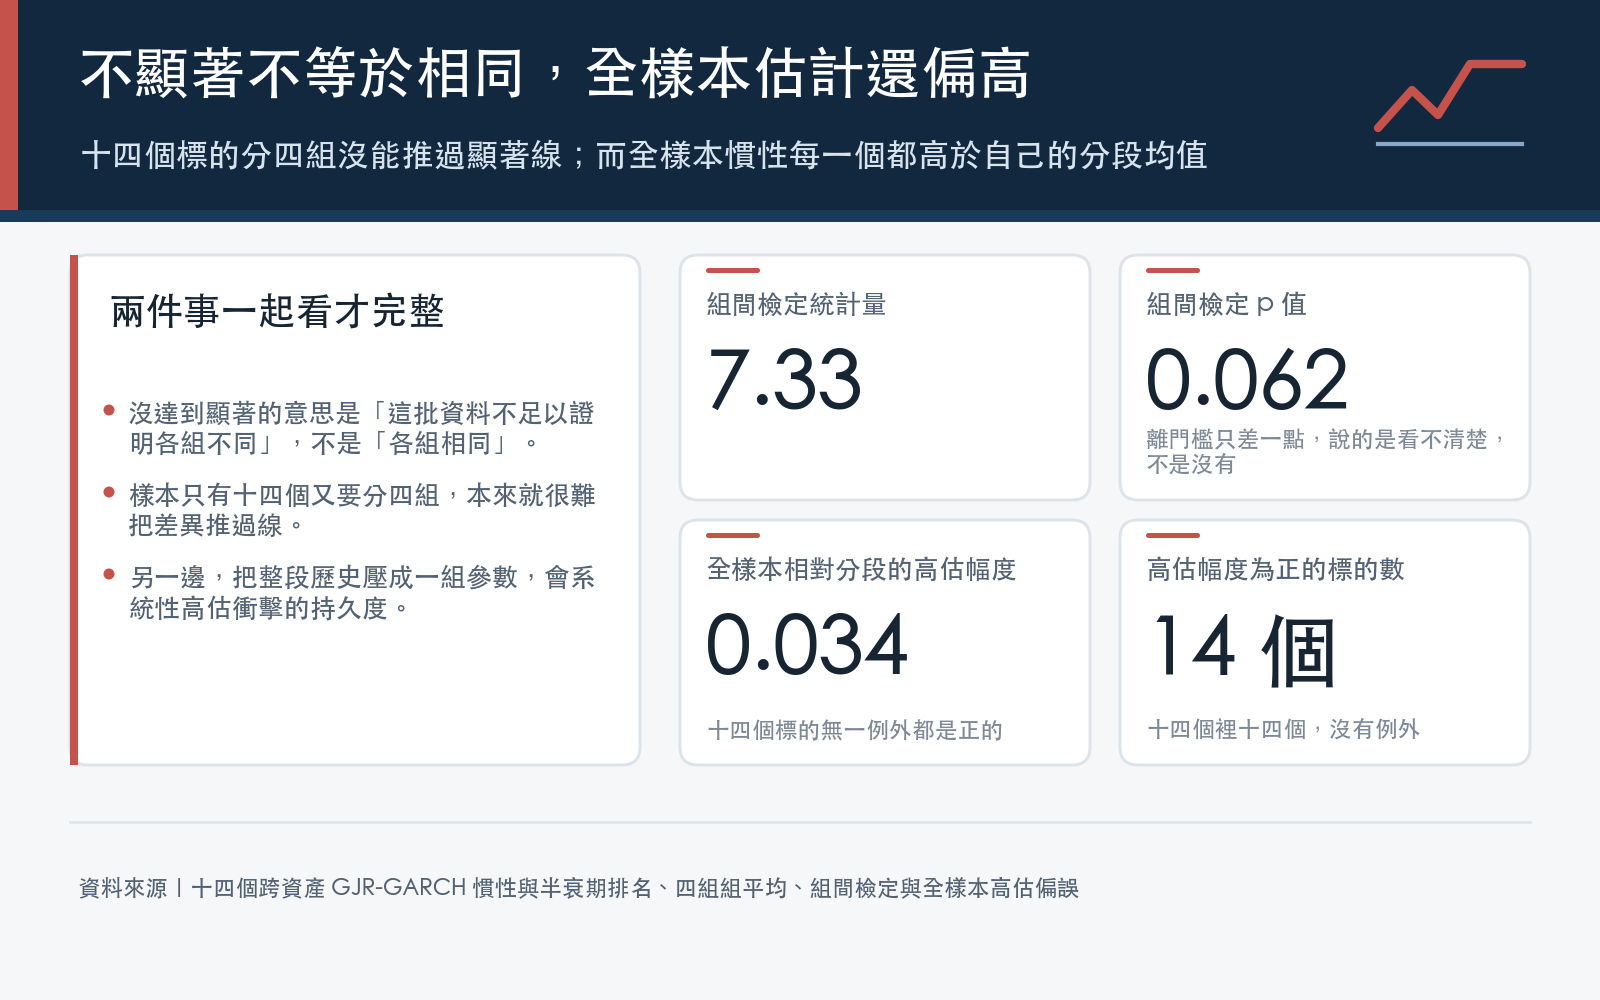The width and height of the screenshot is (1600, 1000).
Task: Click the note 十四個標的無一例外都是正的
Action: (855, 730)
